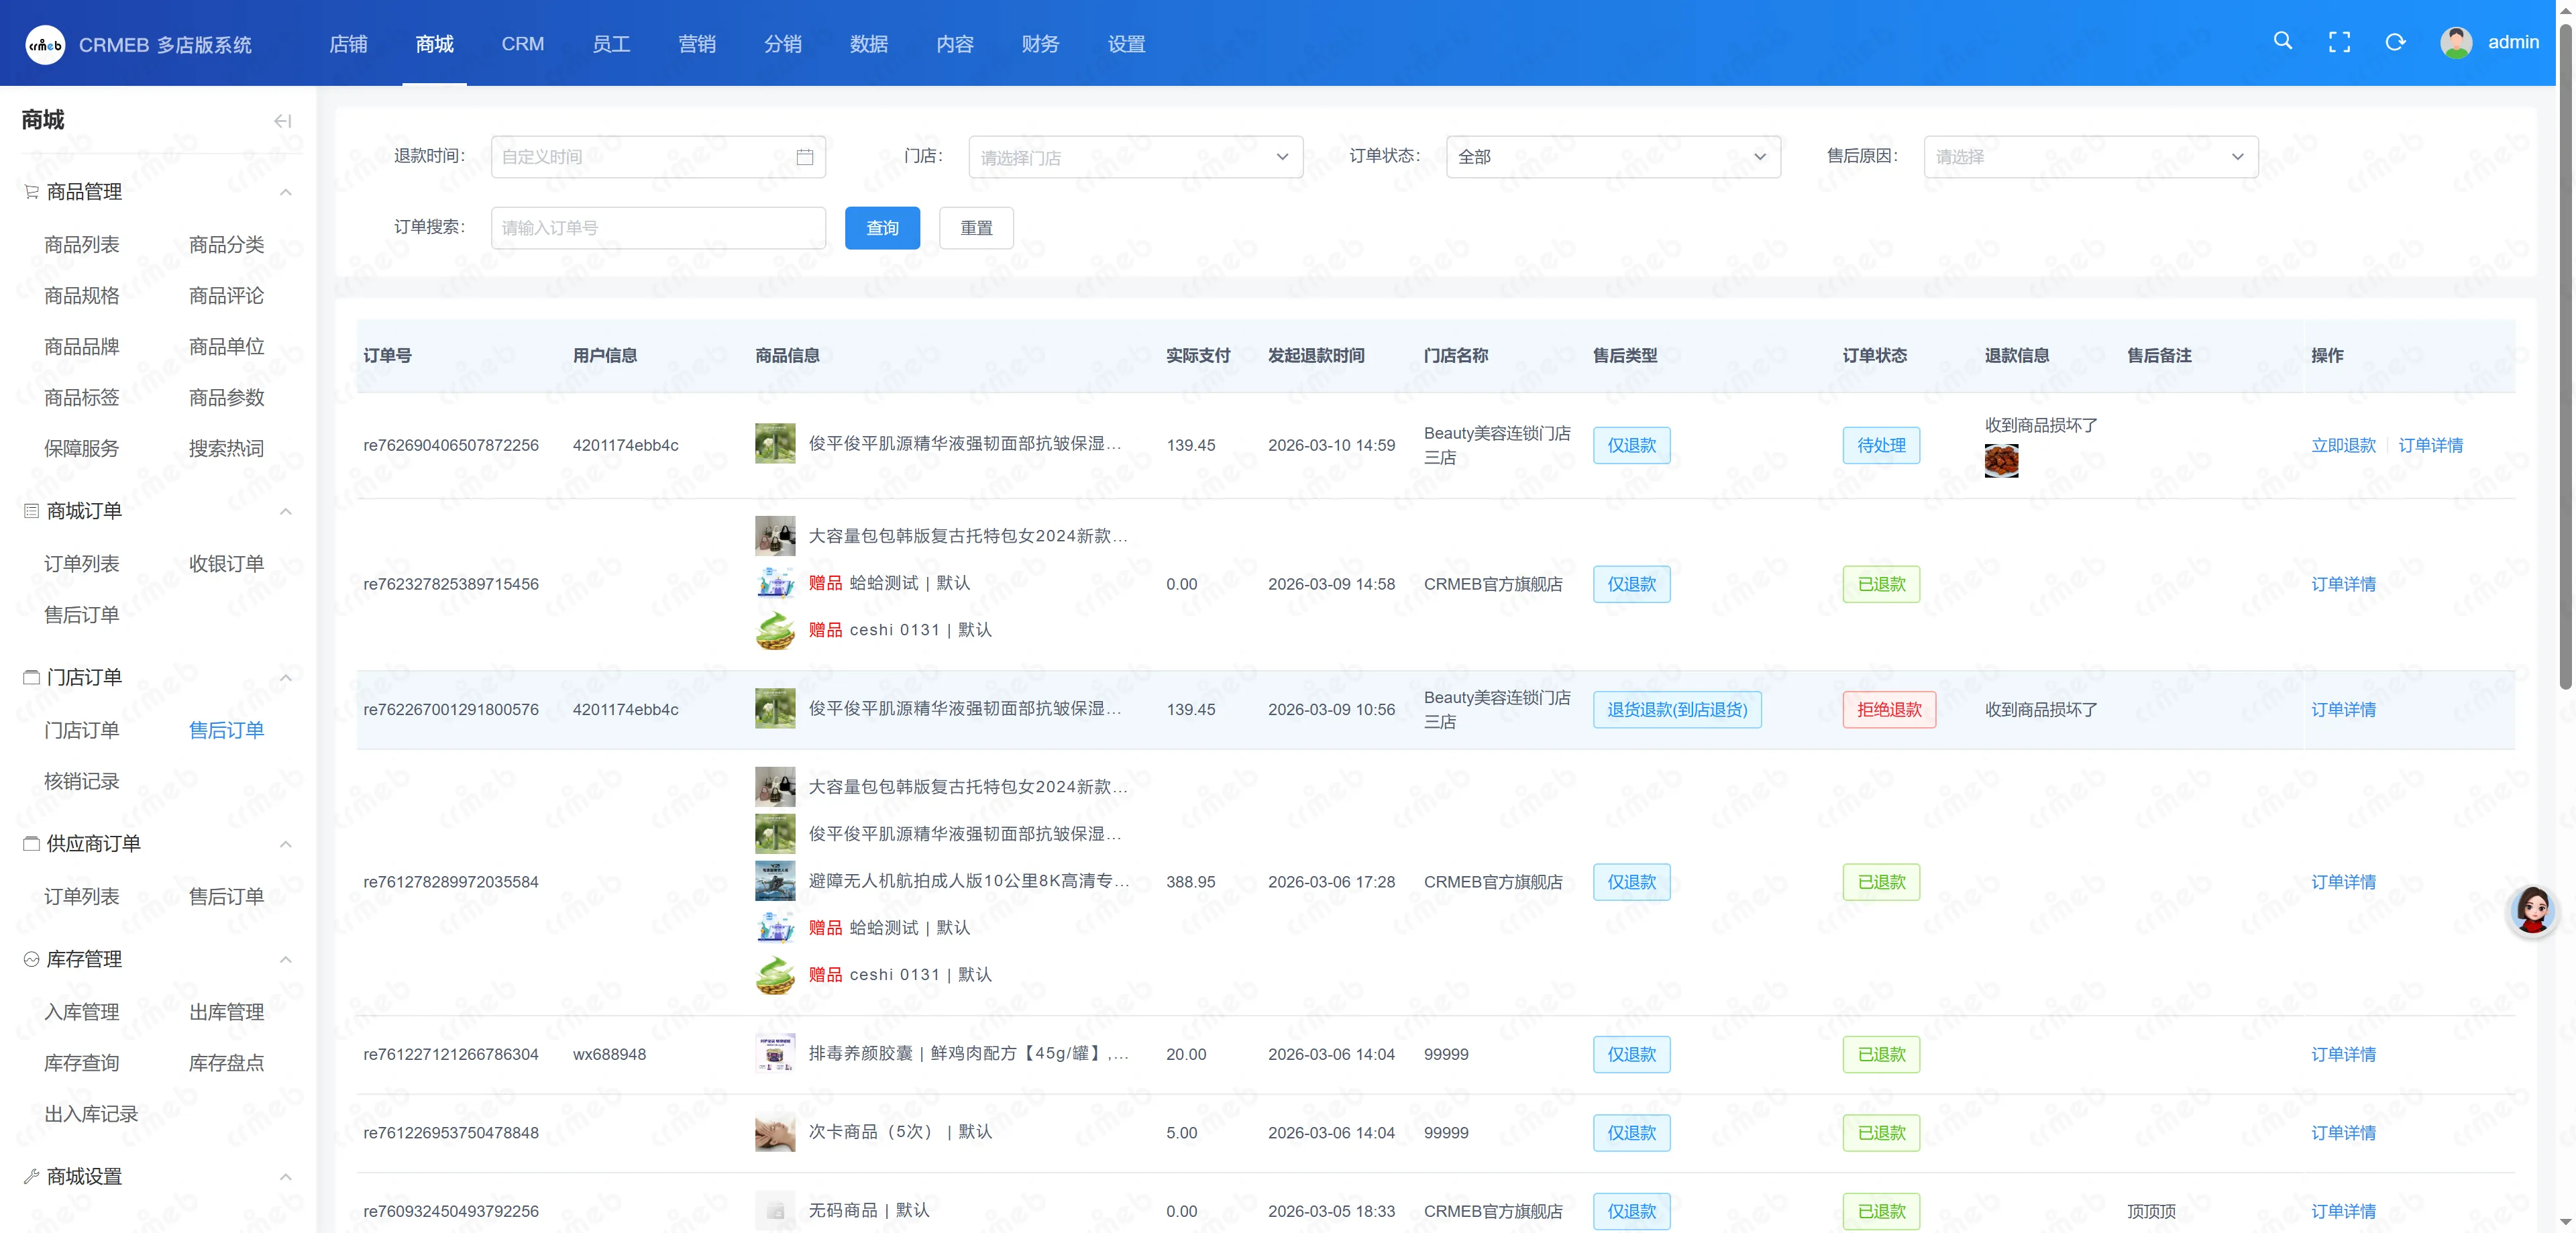This screenshot has width=2576, height=1233.
Task: Open the 门店 store select dropdown
Action: (1135, 157)
